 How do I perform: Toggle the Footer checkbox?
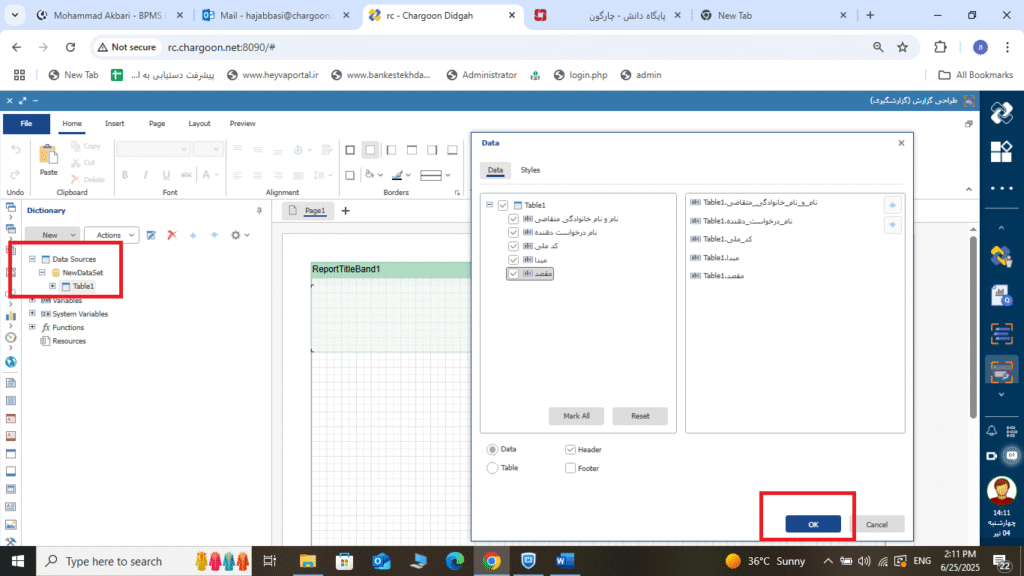pos(570,467)
